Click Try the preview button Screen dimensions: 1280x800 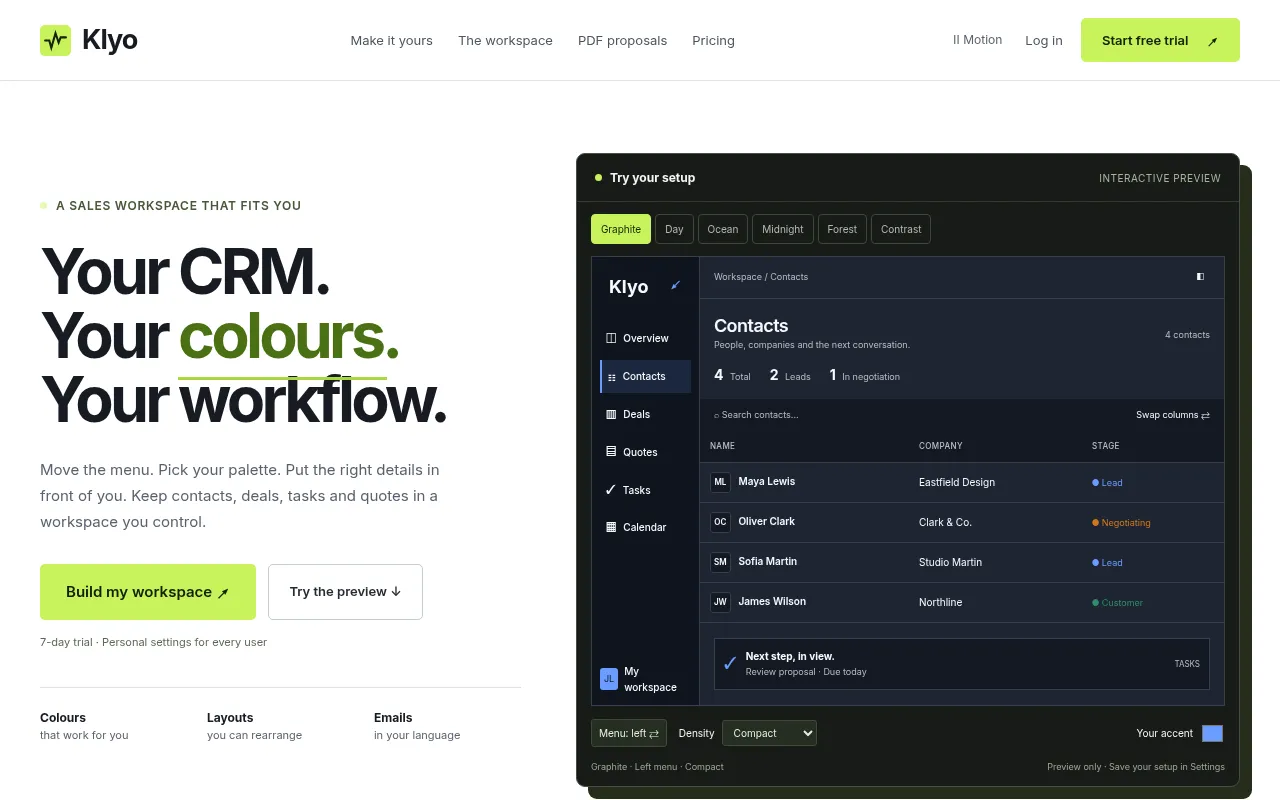point(345,592)
